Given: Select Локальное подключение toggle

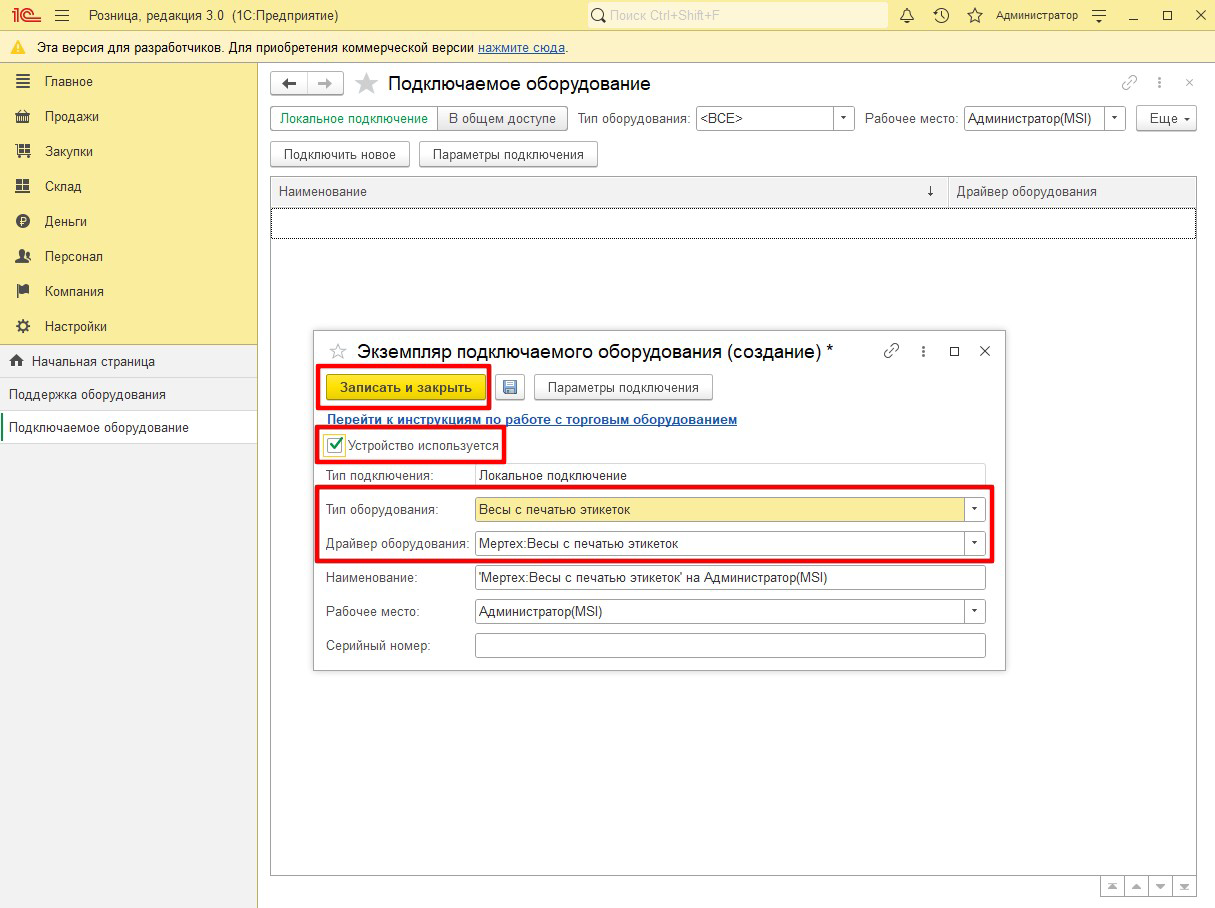Looking at the screenshot, I should click(x=354, y=118).
